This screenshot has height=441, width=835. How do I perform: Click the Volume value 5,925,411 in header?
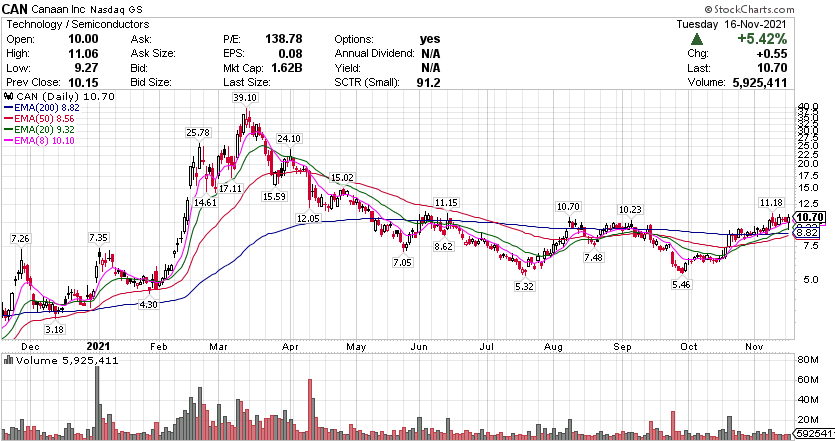[760, 83]
